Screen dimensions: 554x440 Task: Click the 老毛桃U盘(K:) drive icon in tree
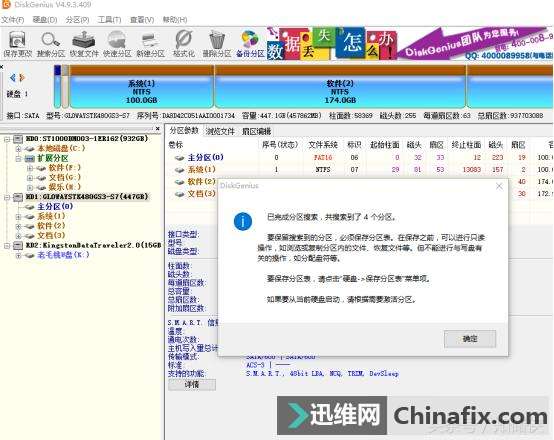29,255
